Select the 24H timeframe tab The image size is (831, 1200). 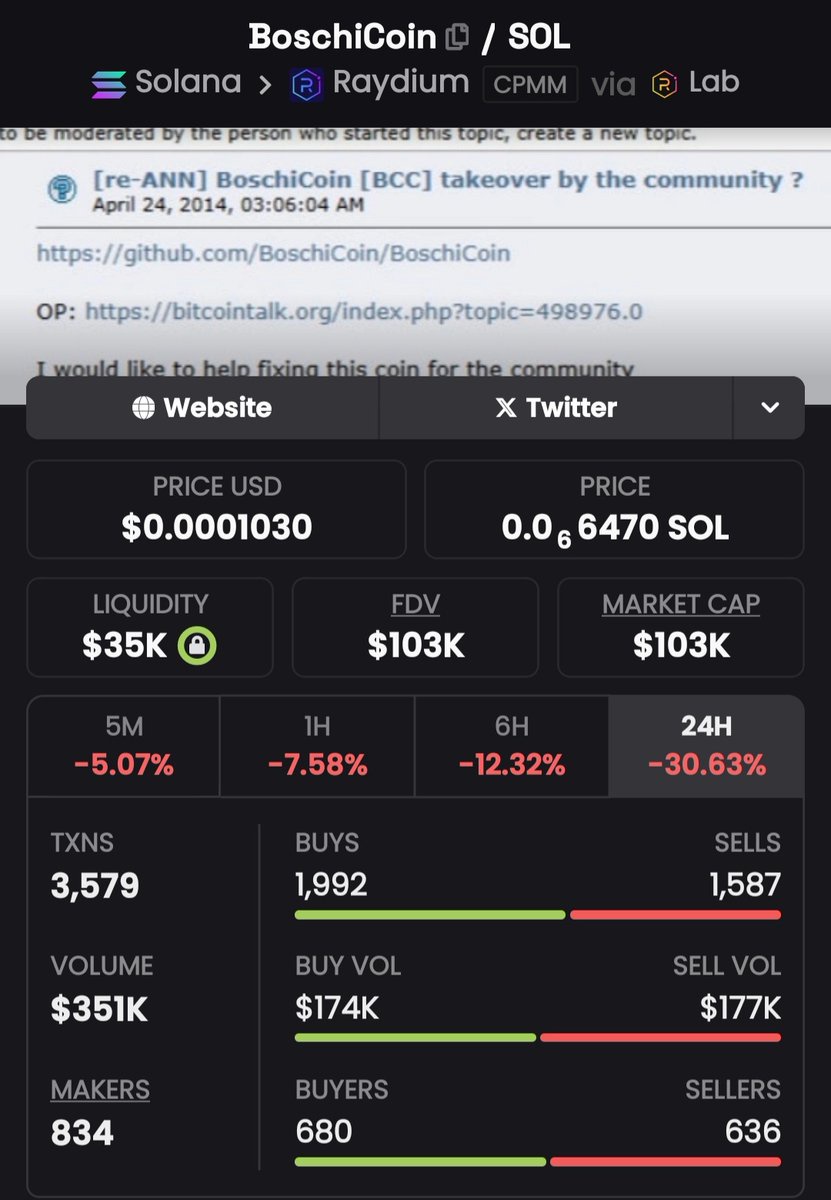pyautogui.click(x=706, y=746)
